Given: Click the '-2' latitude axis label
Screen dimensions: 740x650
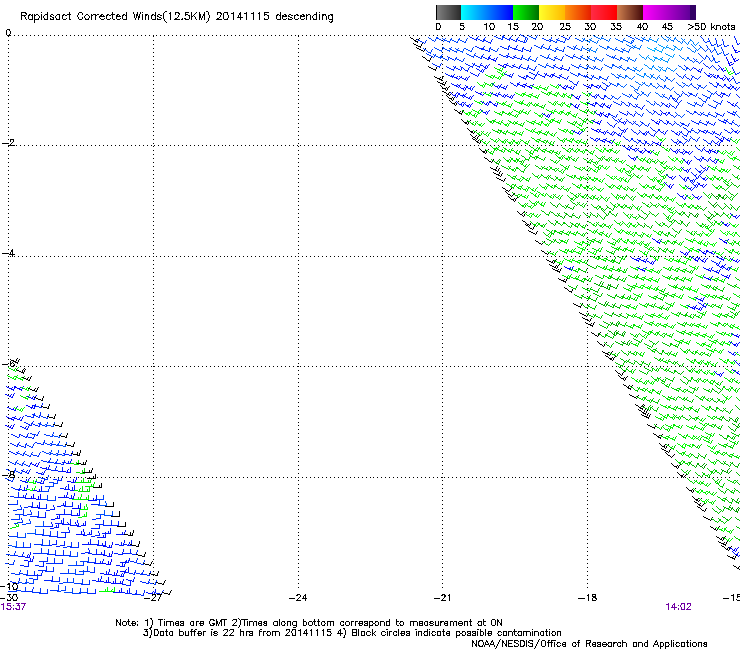Looking at the screenshot, I should pyautogui.click(x=8, y=143).
